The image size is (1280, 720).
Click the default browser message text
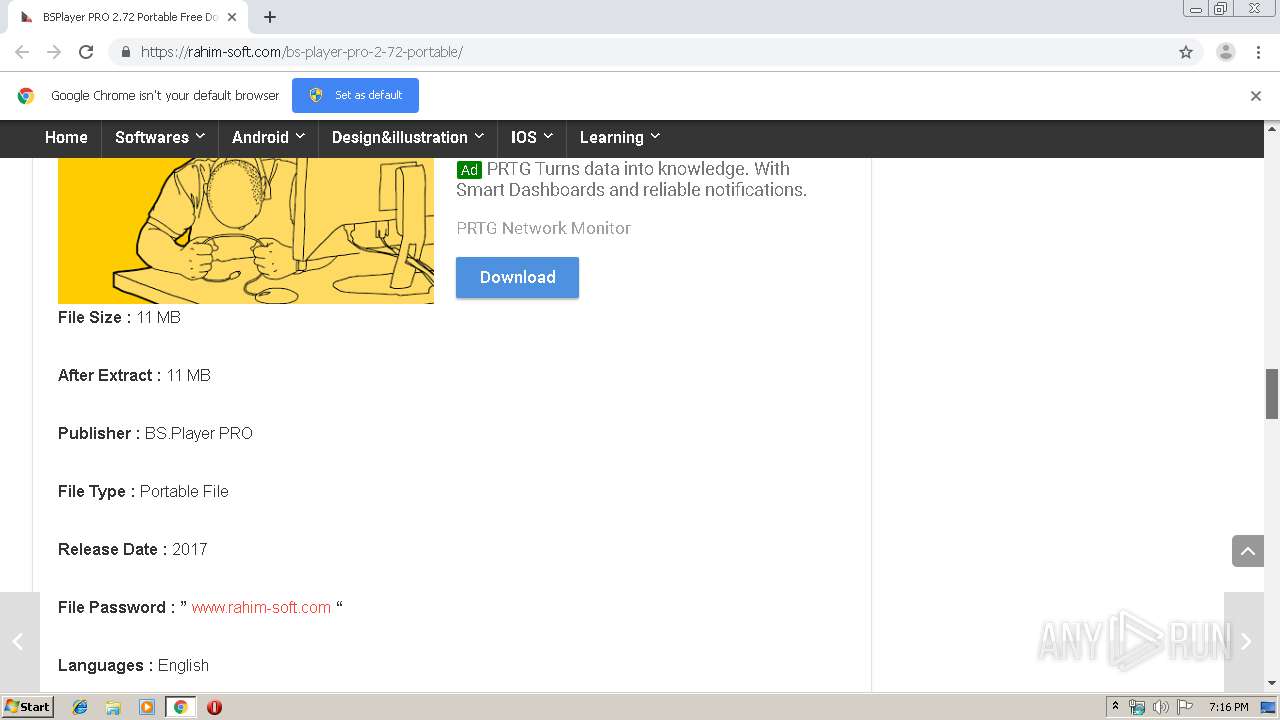(165, 96)
